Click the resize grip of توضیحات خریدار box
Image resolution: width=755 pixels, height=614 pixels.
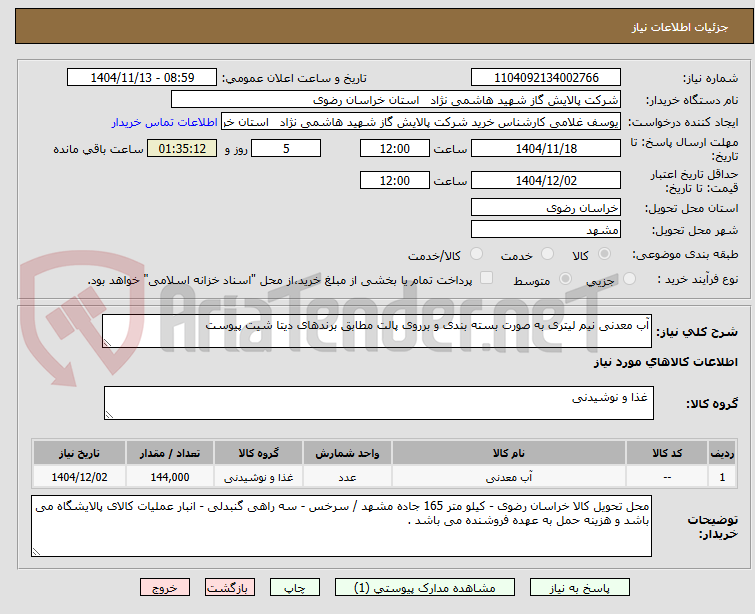36,552
